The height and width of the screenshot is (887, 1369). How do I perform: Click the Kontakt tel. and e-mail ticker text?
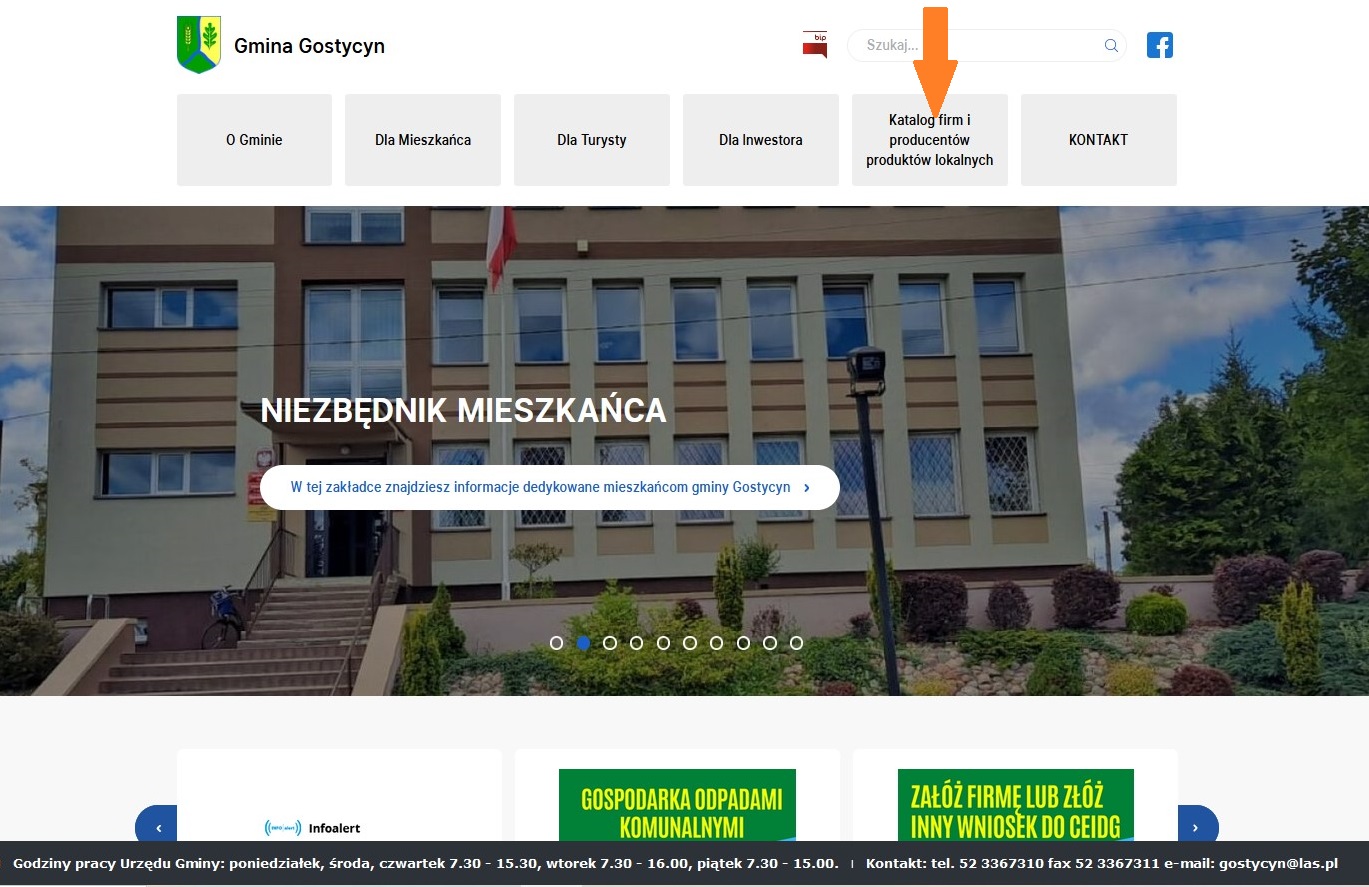point(1102,863)
